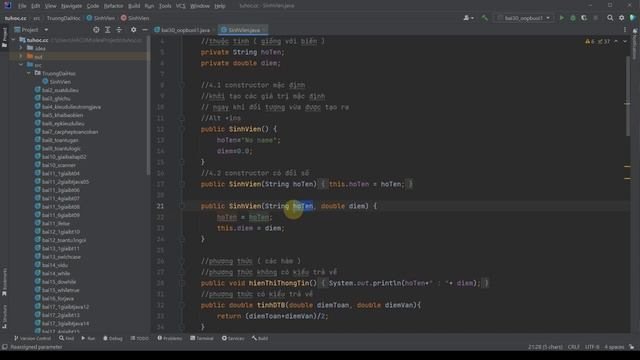Screen dimensions: 640x360
Task: Open the Build tool window at the bottom
Action: 260,338
